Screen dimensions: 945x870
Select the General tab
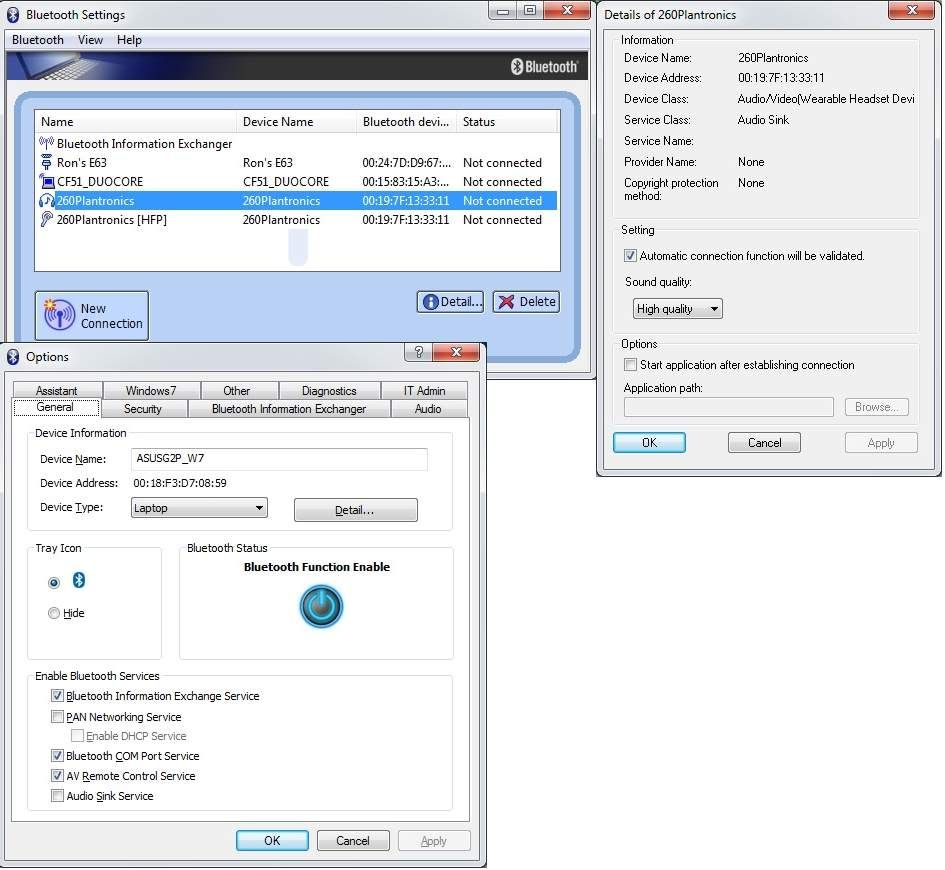tap(55, 407)
